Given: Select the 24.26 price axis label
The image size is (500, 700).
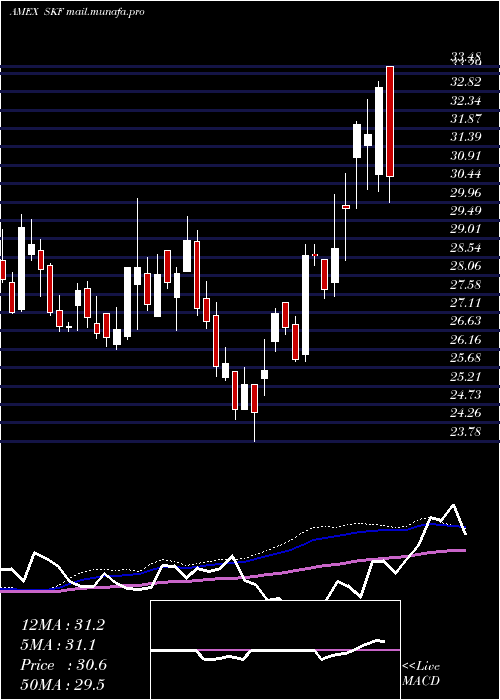Looking at the screenshot, I should 466,412.
